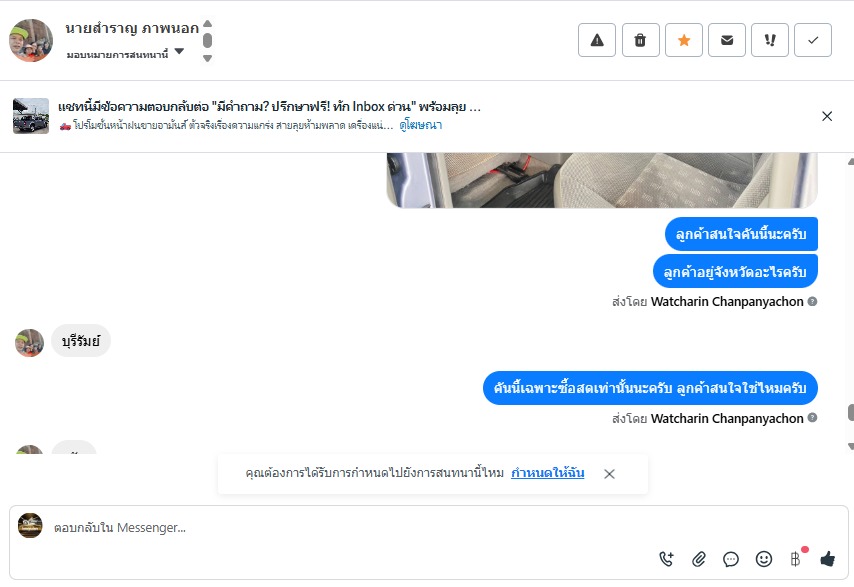
Task: Mark conversation done with checkmark button
Action: (813, 40)
